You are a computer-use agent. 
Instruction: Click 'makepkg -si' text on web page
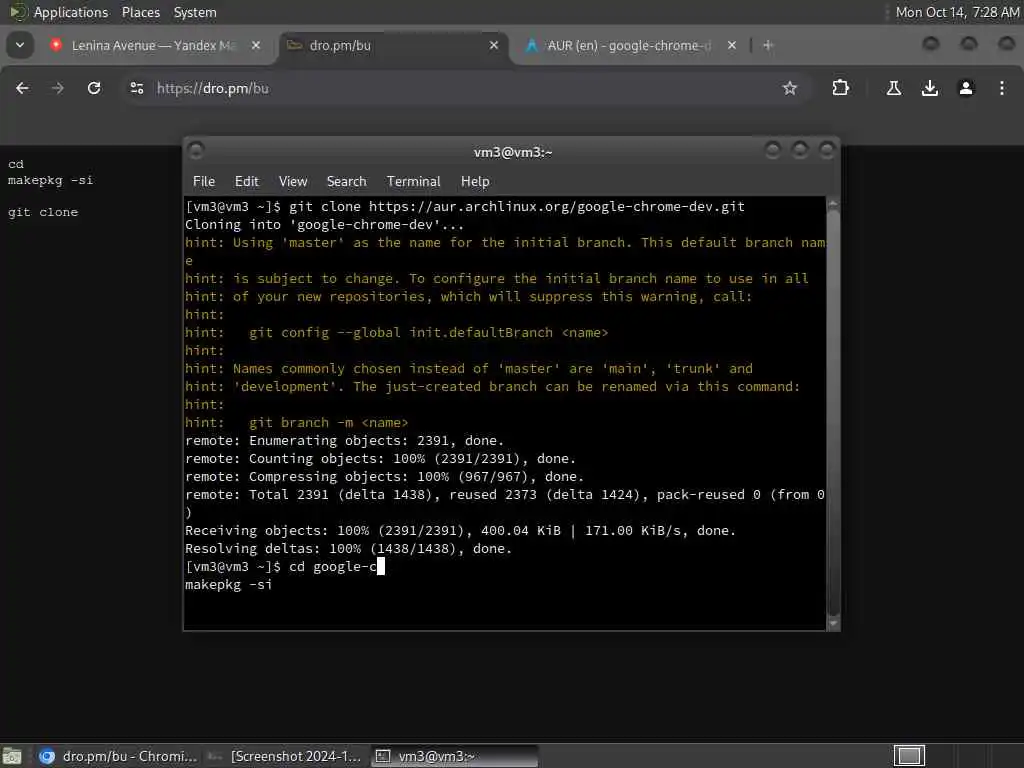[50, 180]
